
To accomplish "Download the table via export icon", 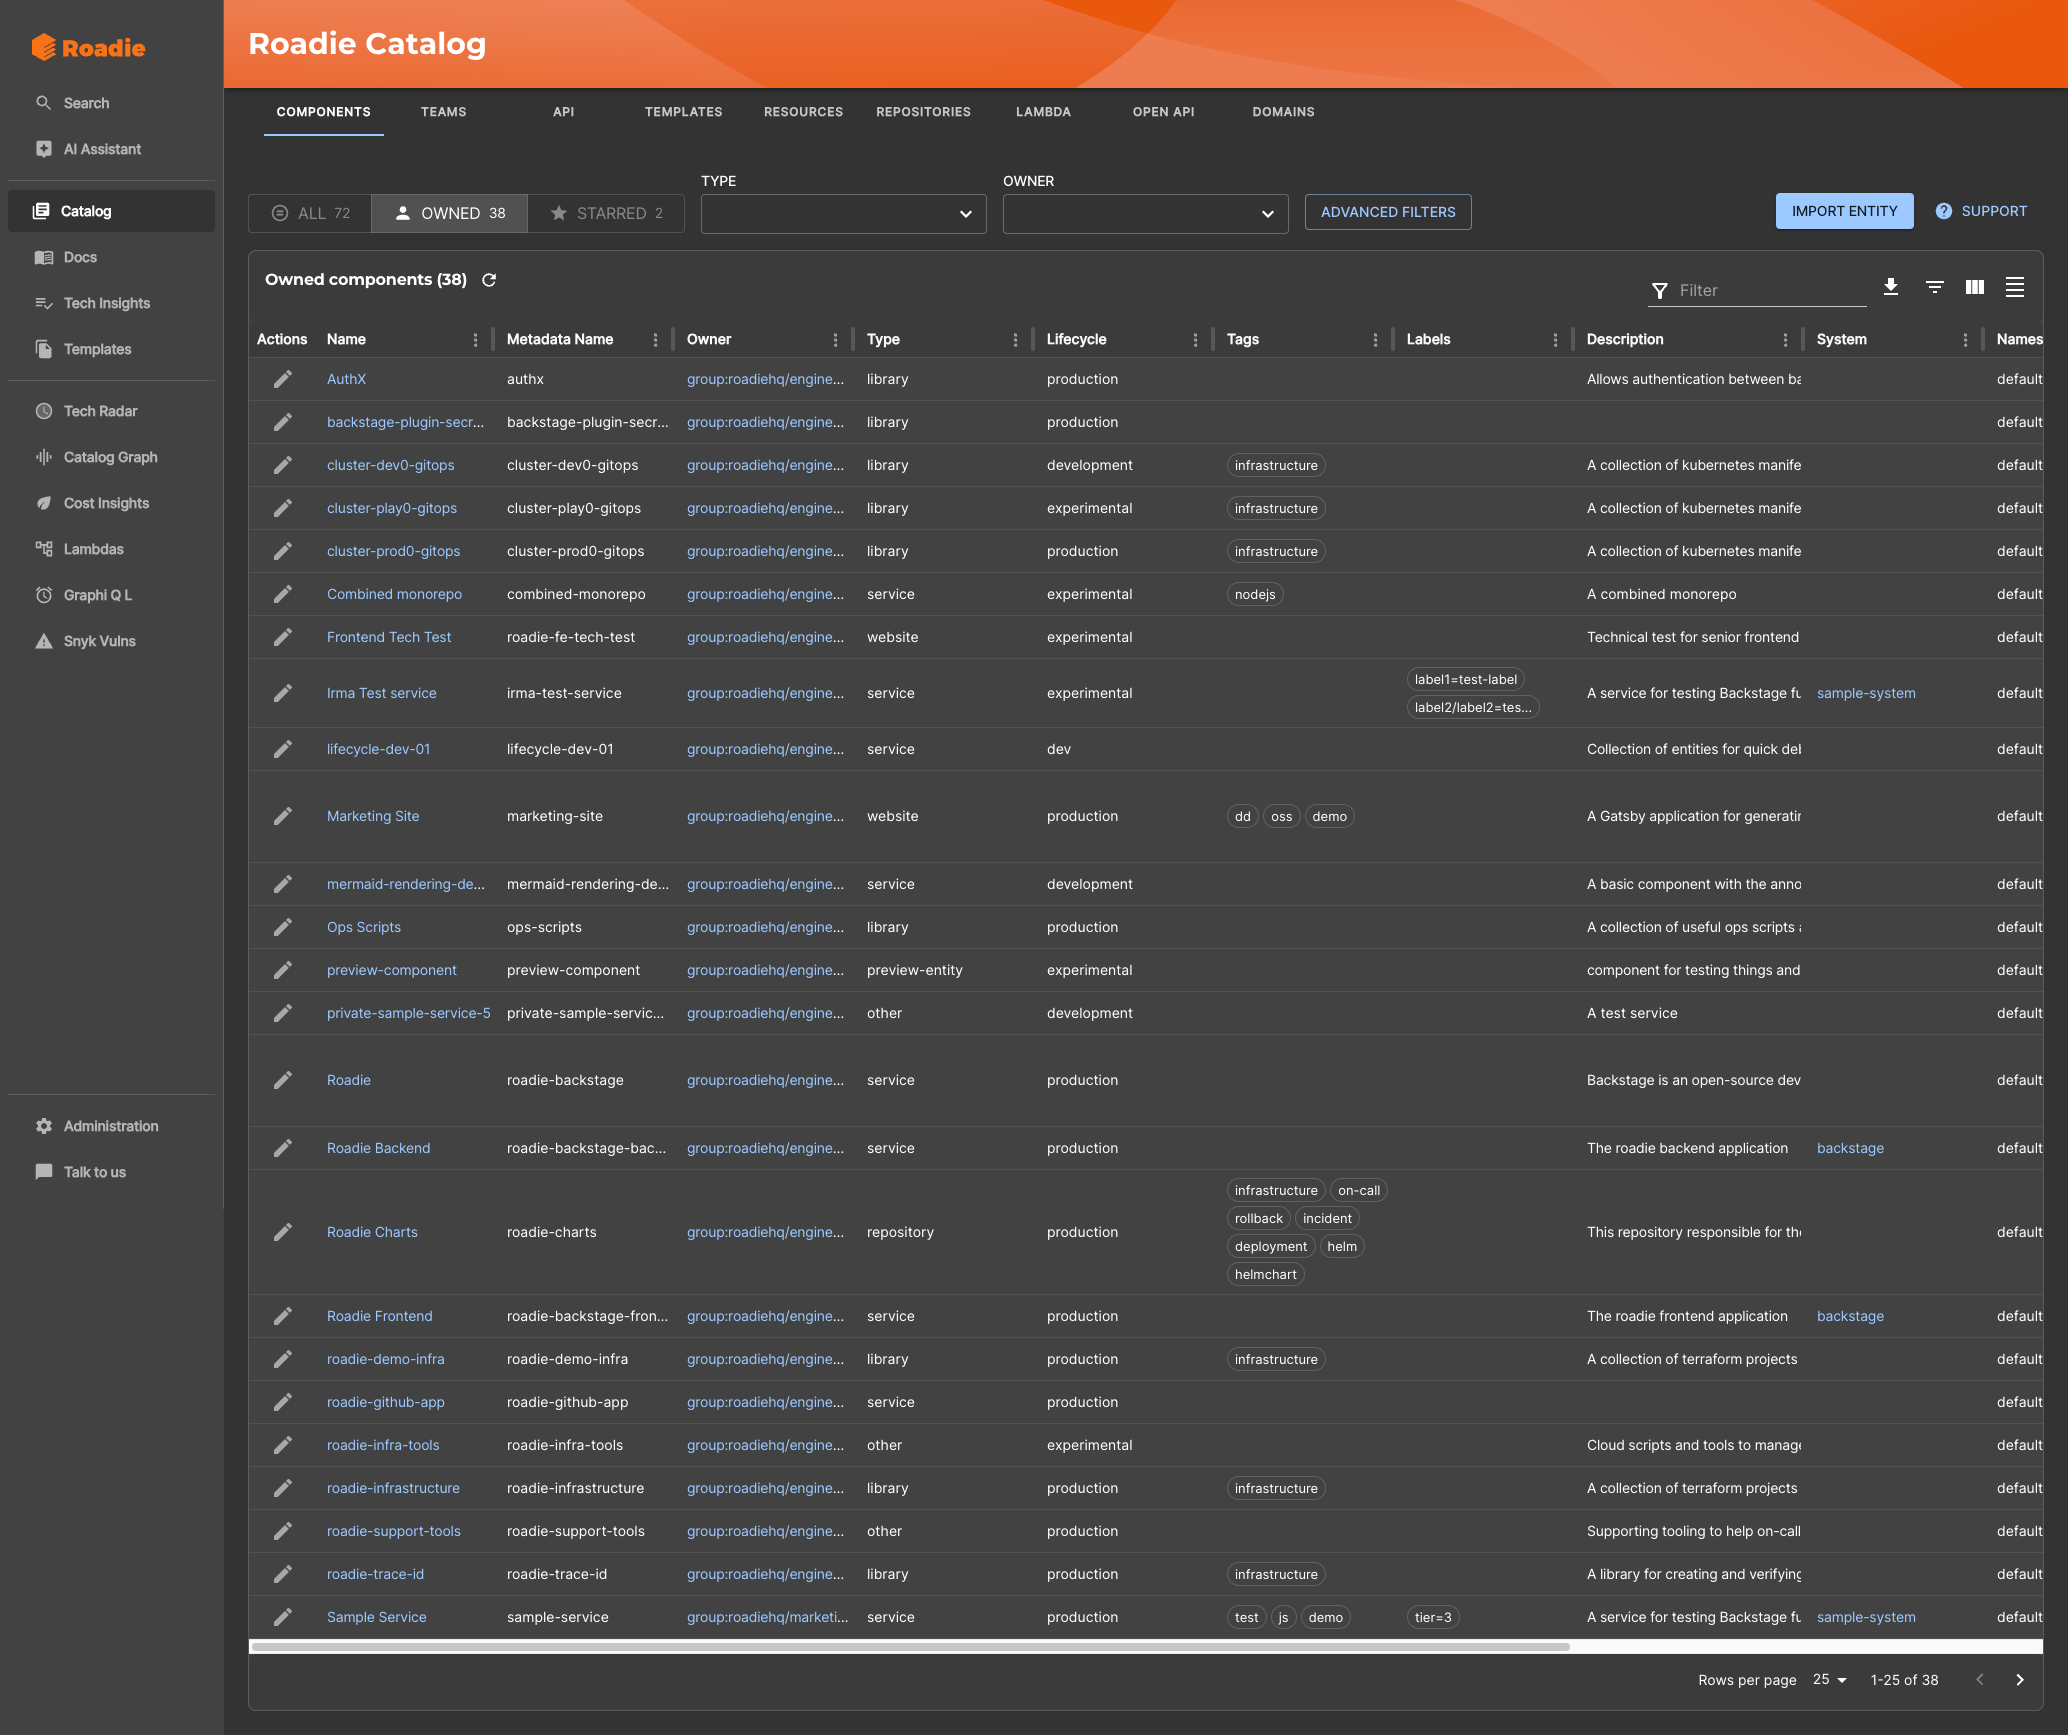I will coord(1890,287).
